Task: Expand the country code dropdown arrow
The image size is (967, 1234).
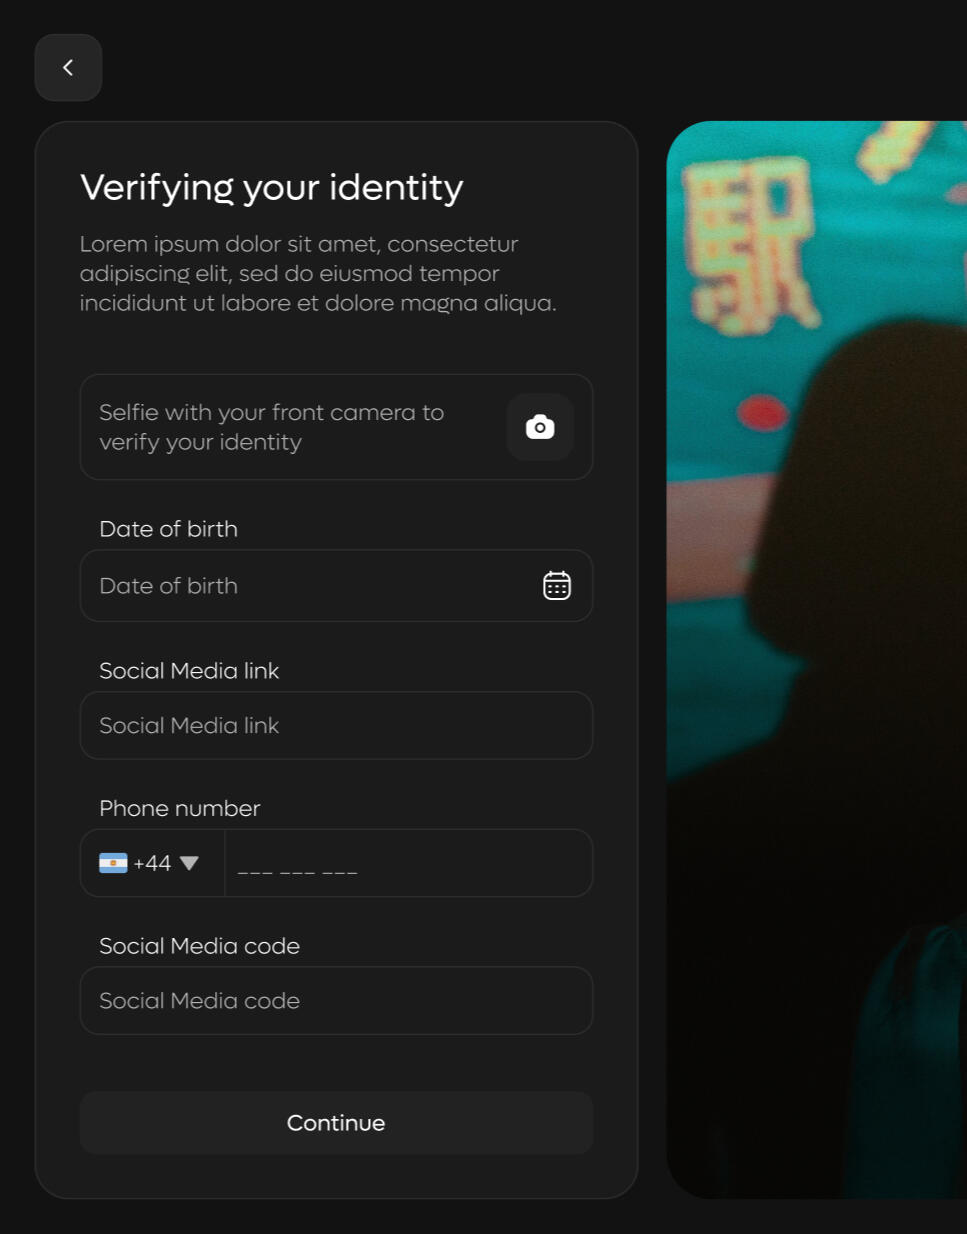Action: point(189,863)
